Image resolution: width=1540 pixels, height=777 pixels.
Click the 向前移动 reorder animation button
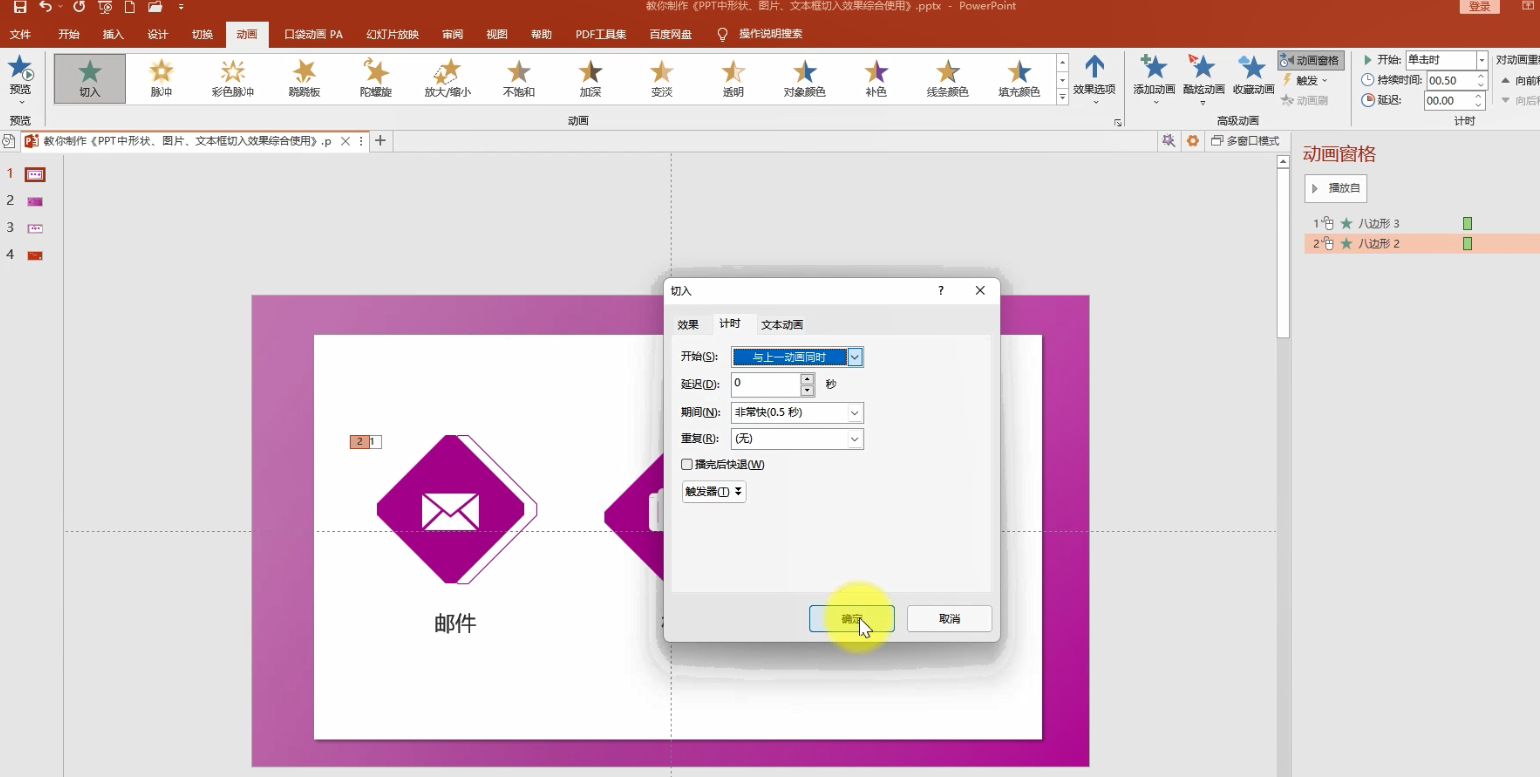click(x=1520, y=80)
